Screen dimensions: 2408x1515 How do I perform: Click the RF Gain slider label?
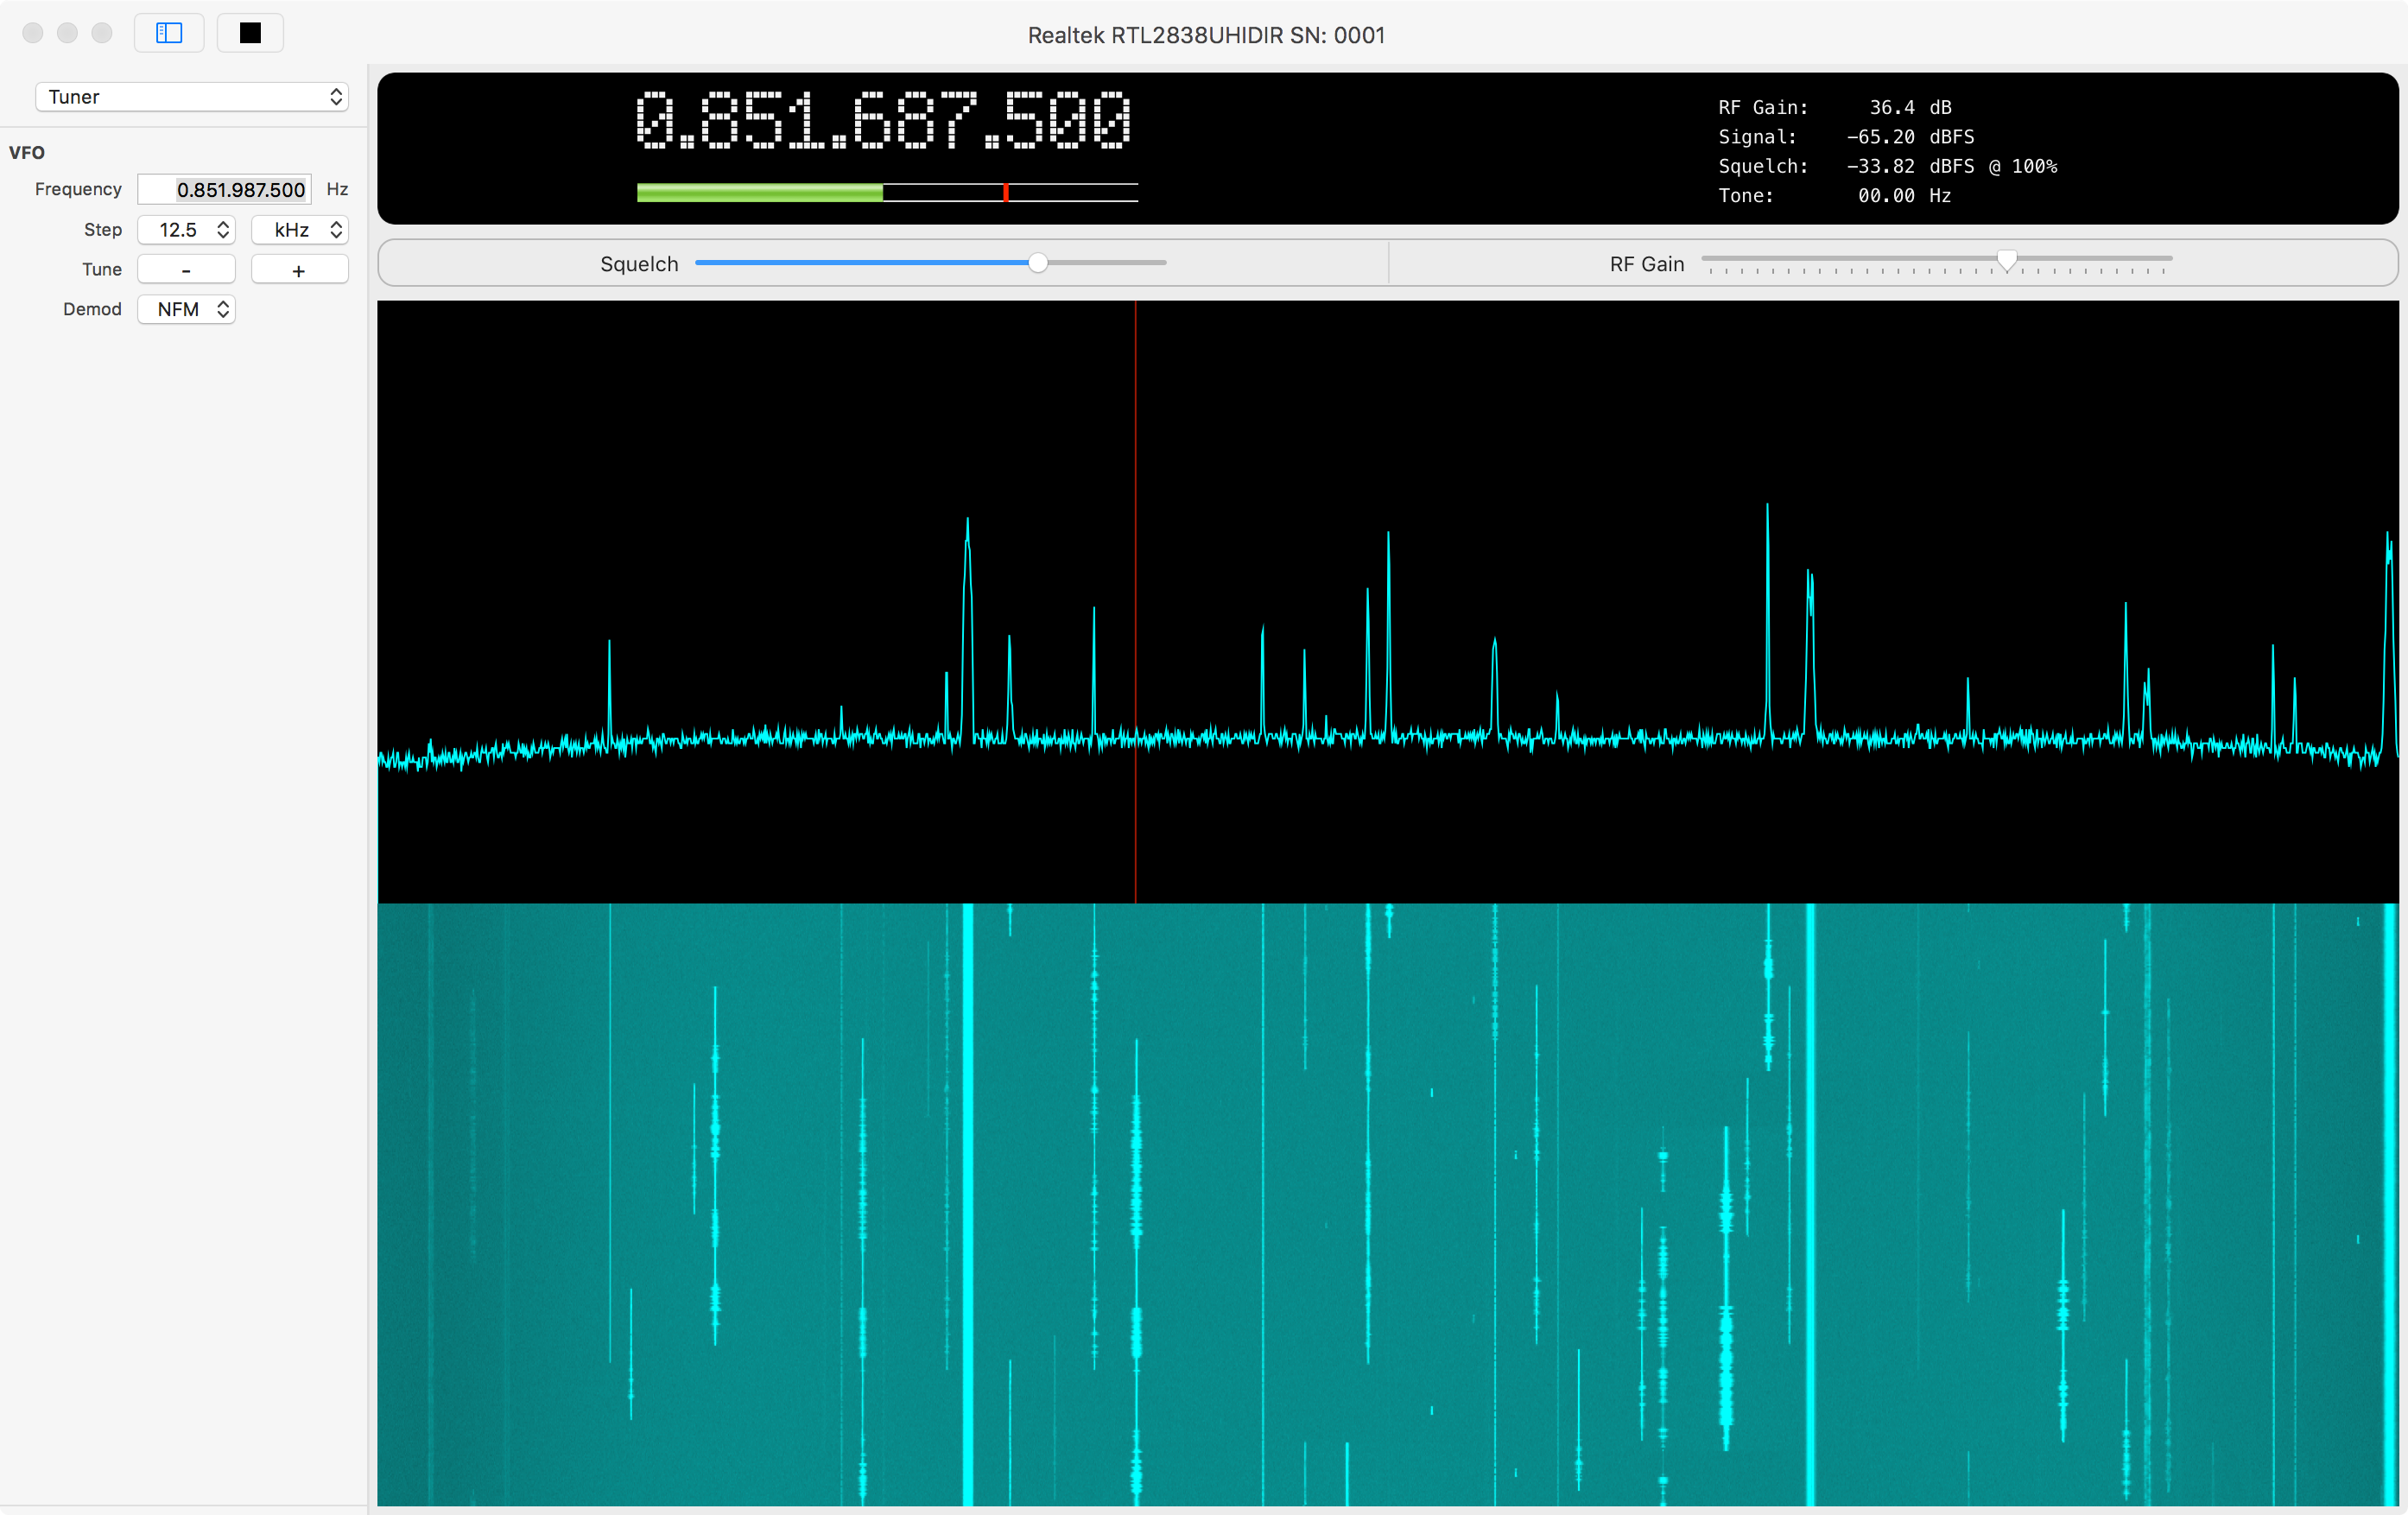(x=1647, y=264)
